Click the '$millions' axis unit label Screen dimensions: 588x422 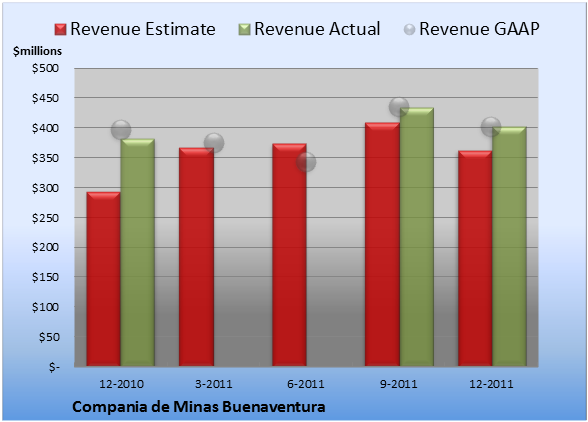(x=37, y=51)
